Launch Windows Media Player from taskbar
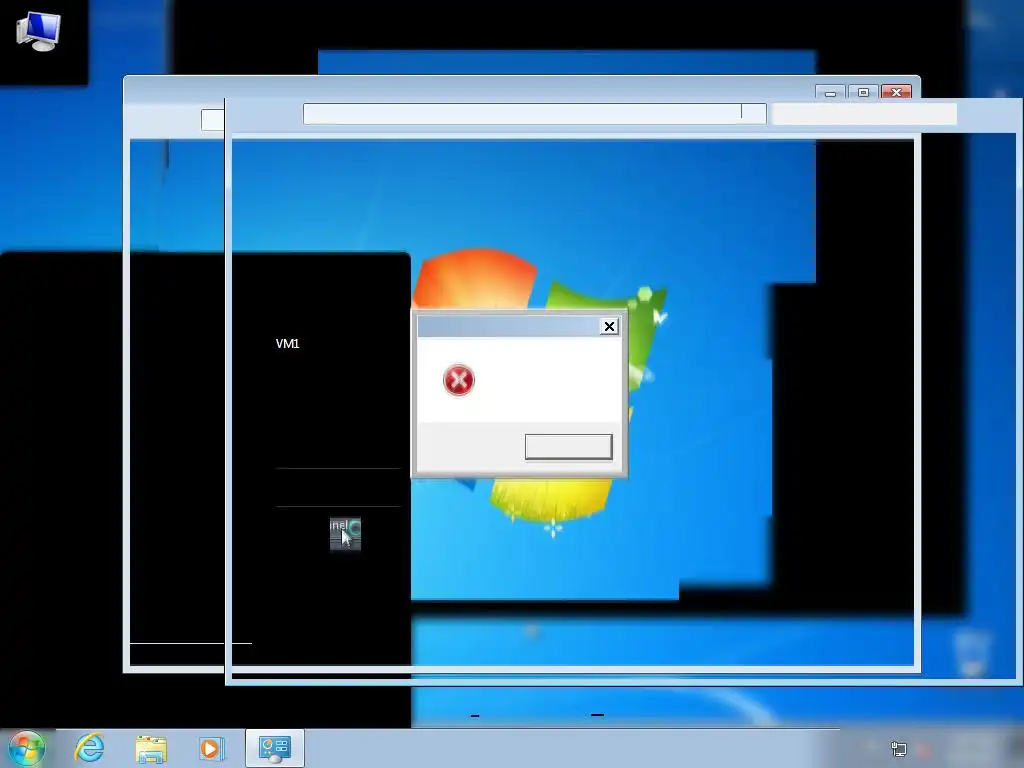This screenshot has width=1024, height=768. click(x=212, y=748)
